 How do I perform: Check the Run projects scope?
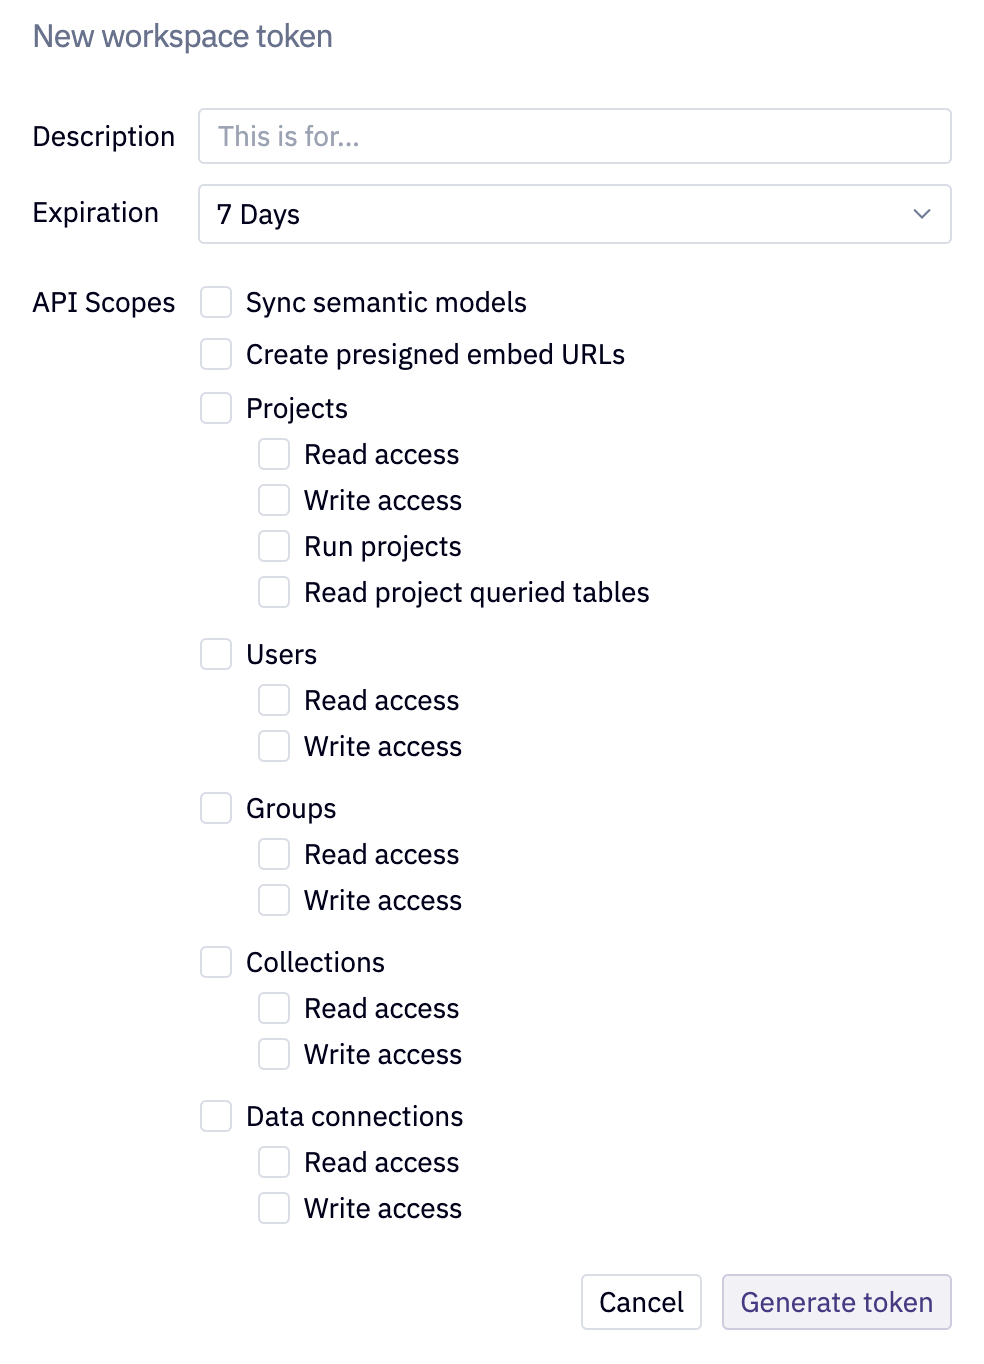coord(274,546)
